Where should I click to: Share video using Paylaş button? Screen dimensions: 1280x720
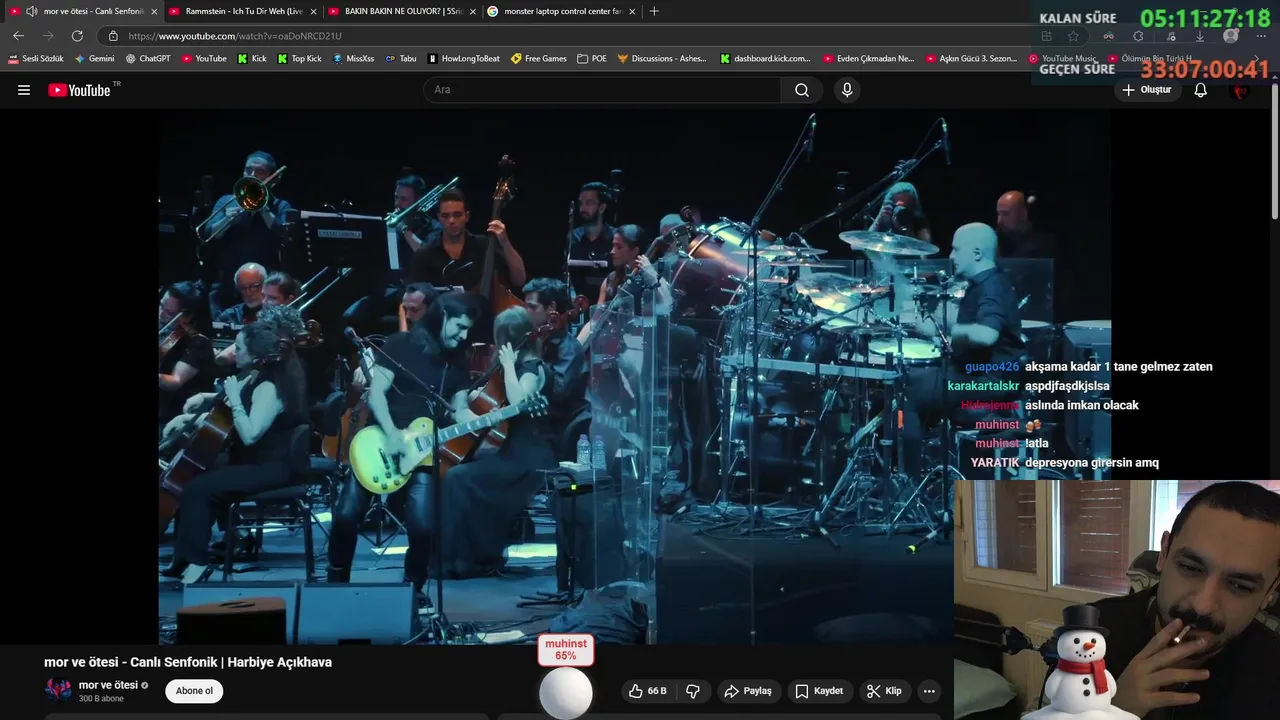click(x=748, y=691)
